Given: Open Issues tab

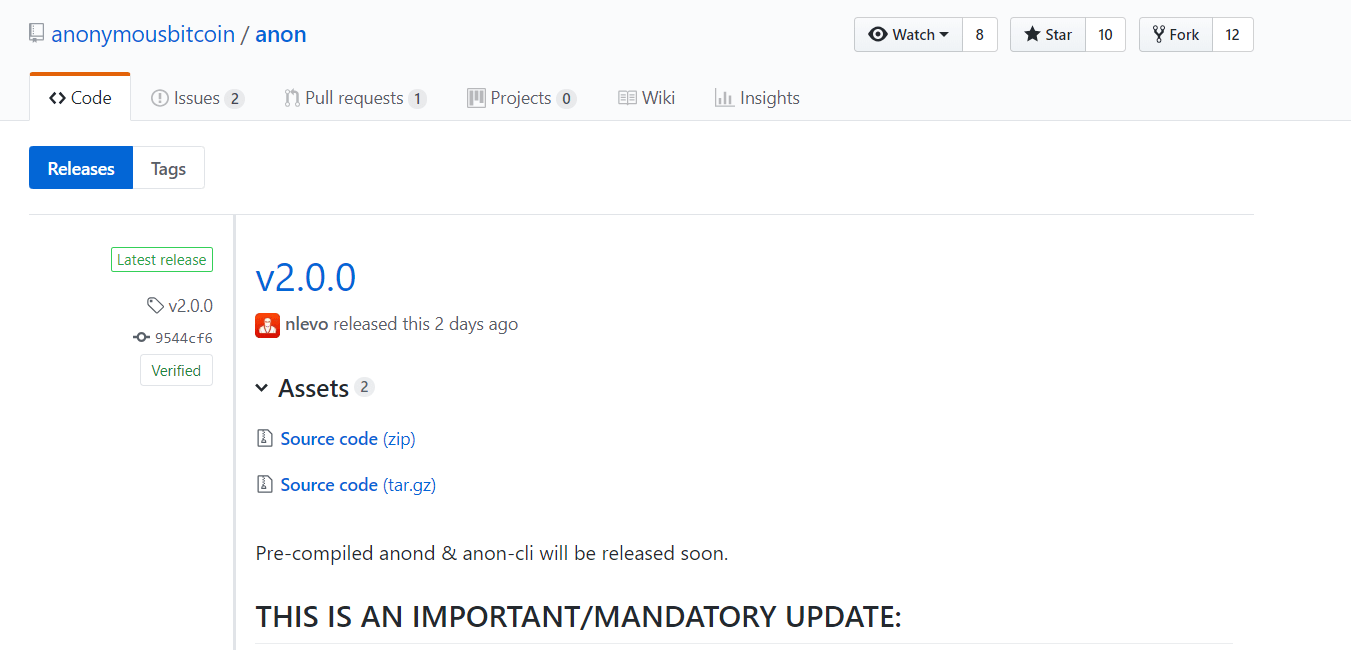Looking at the screenshot, I should [197, 98].
